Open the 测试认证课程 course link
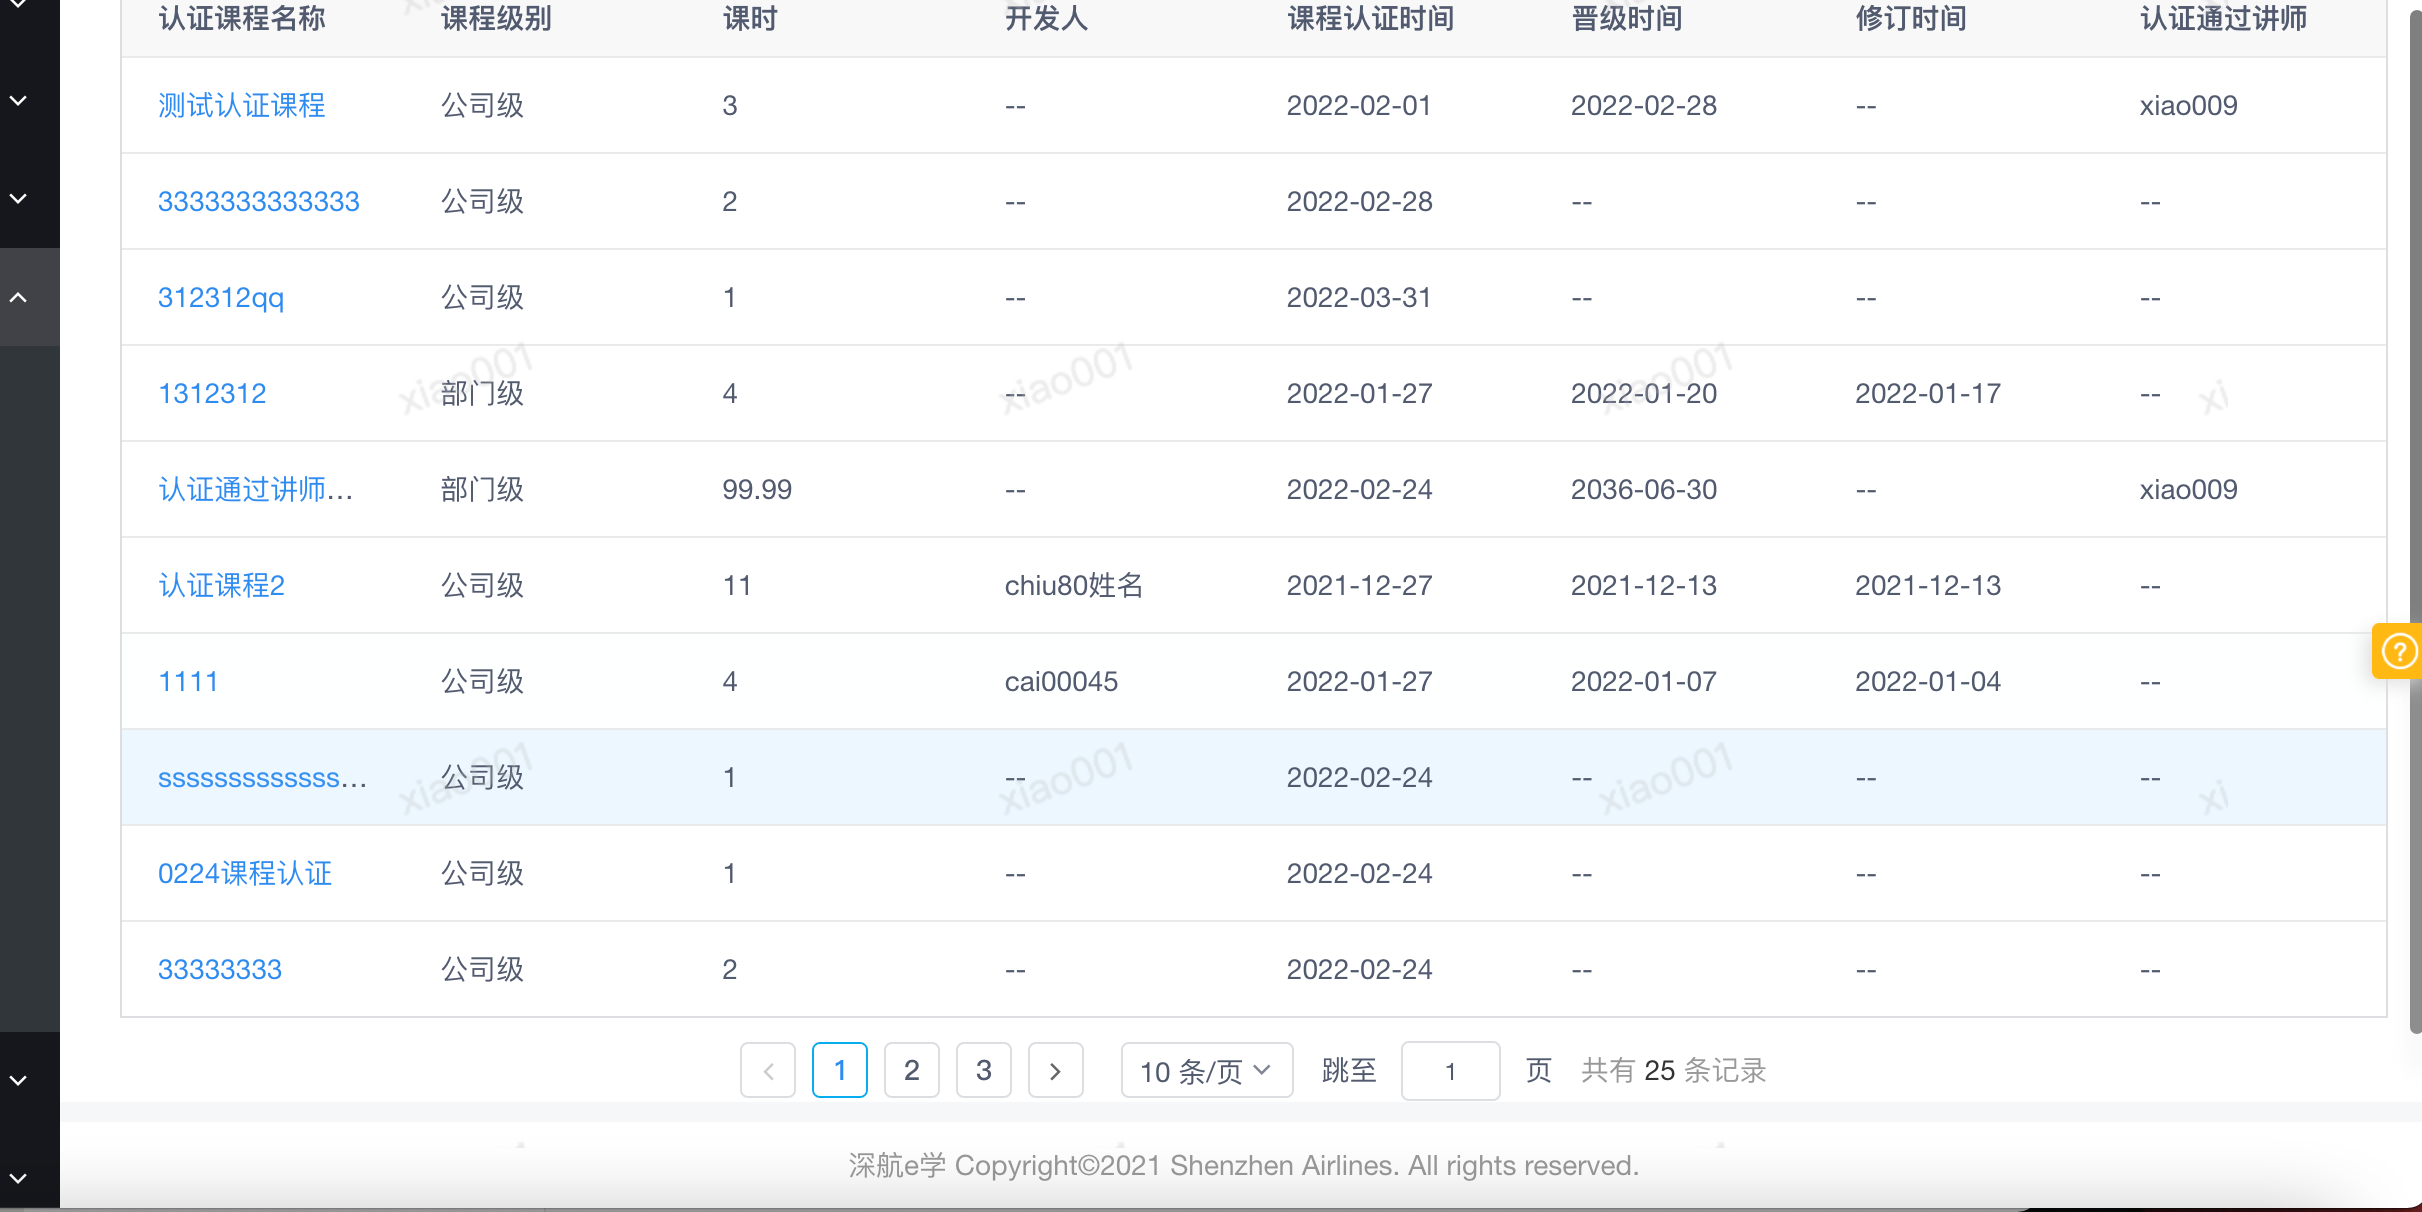2422x1212 pixels. click(x=241, y=105)
